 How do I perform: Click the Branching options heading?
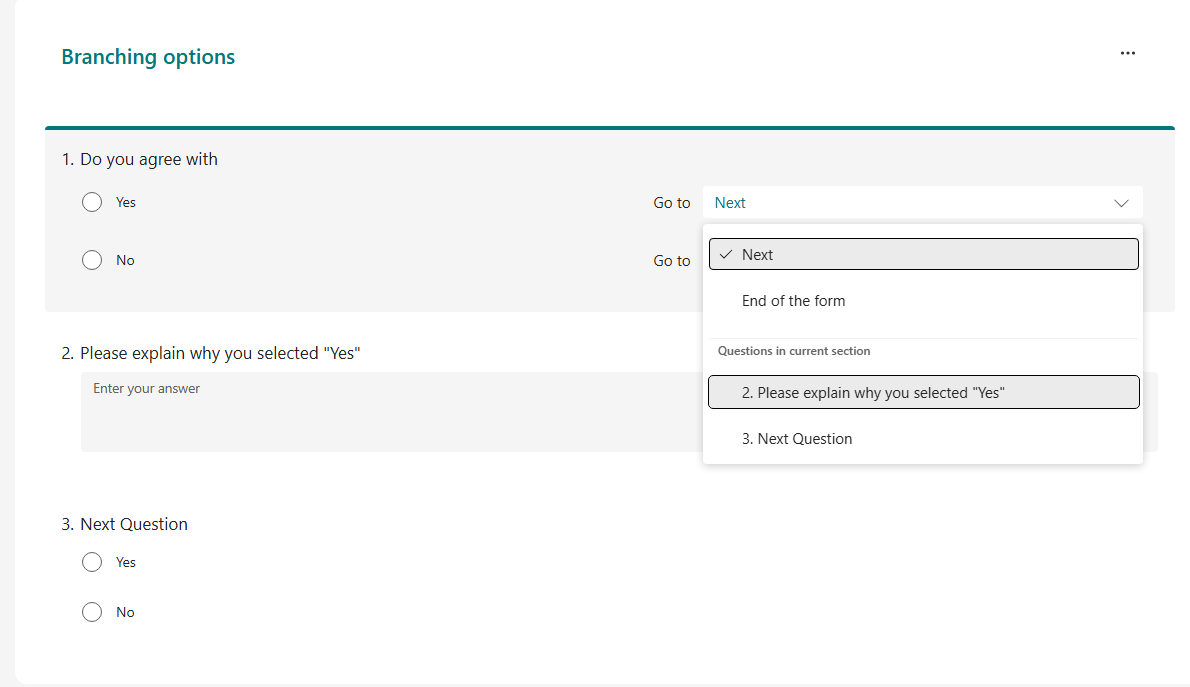coord(148,57)
